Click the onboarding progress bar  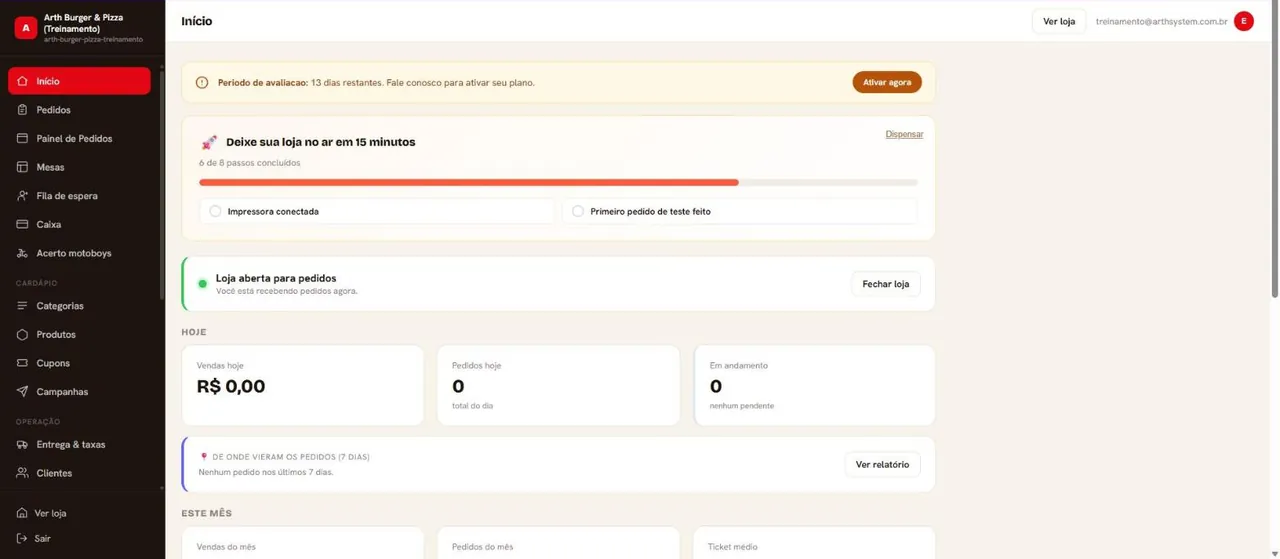click(x=558, y=182)
